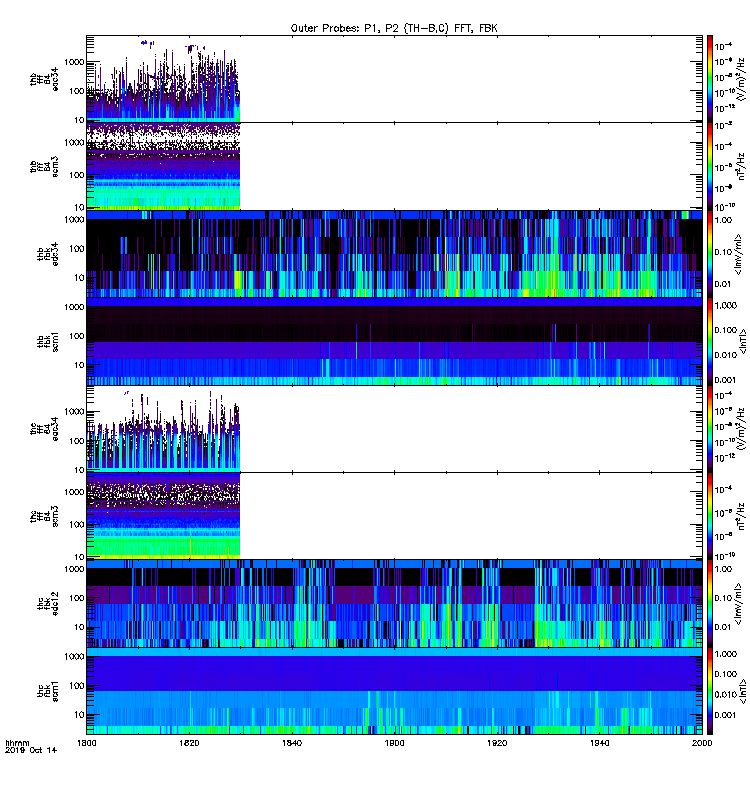
Task: Click the 'hhmm' axis caption
Action: click(17, 743)
